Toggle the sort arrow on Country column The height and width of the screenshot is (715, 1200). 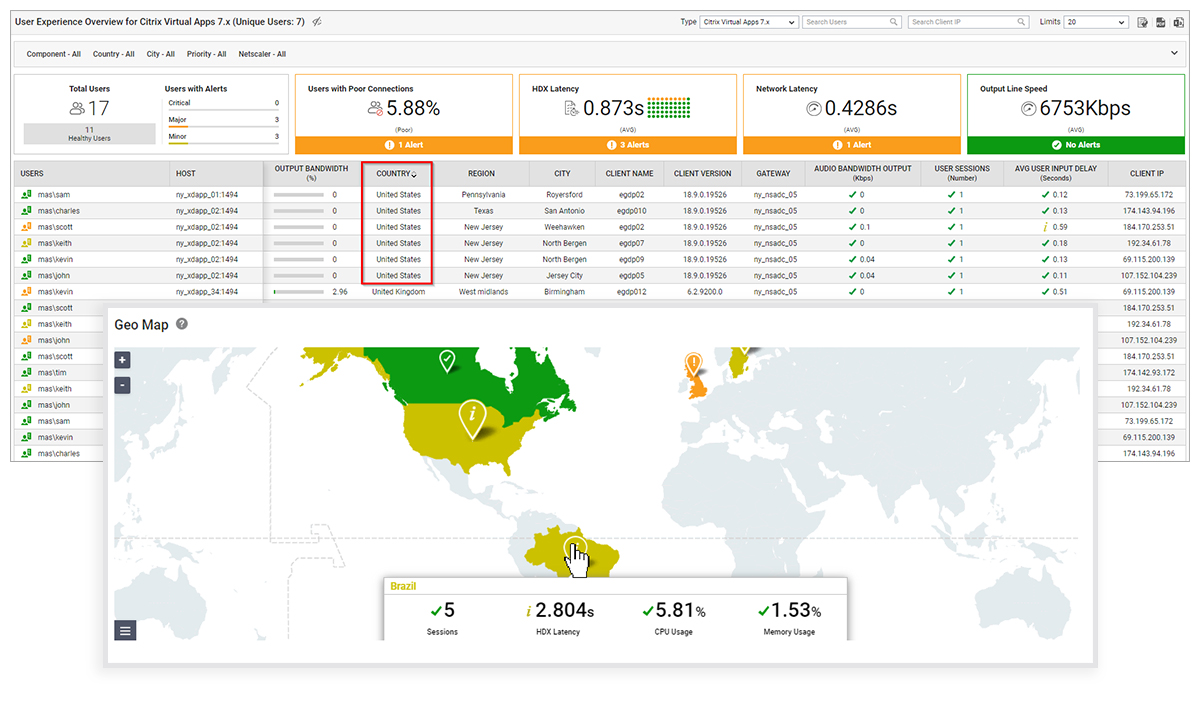coord(414,175)
